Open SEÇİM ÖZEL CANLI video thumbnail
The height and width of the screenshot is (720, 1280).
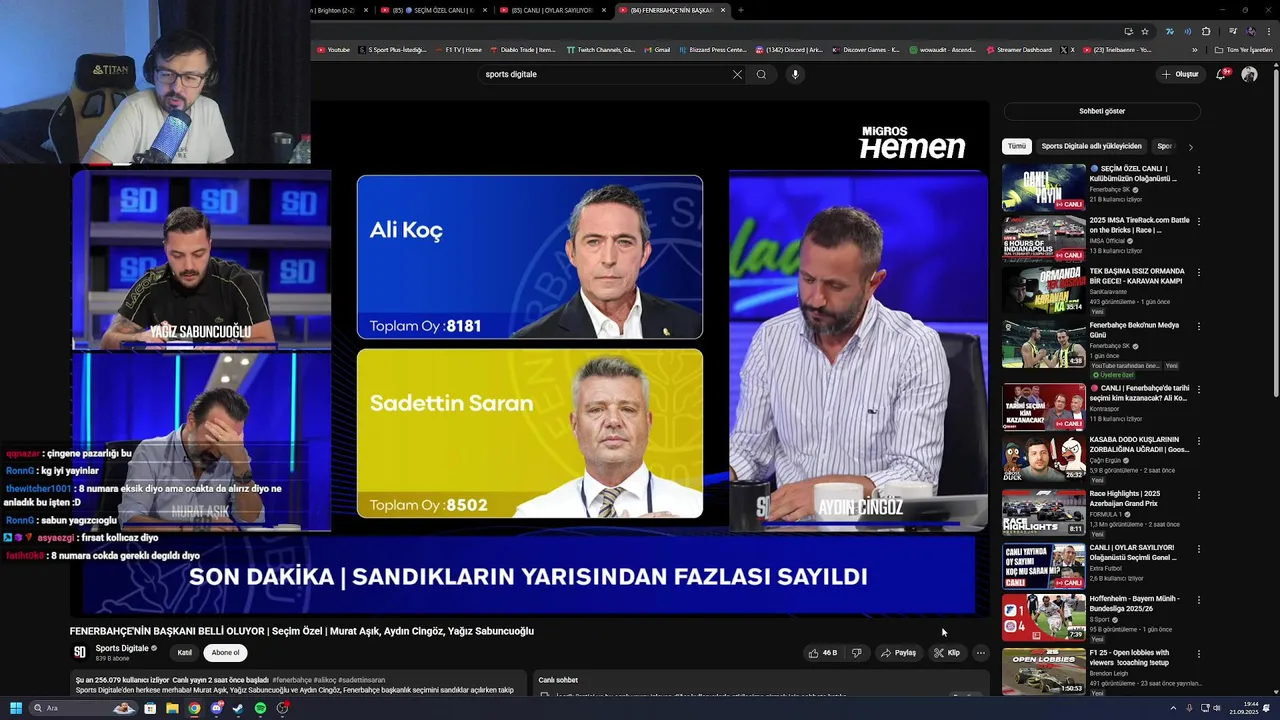[x=1043, y=187]
